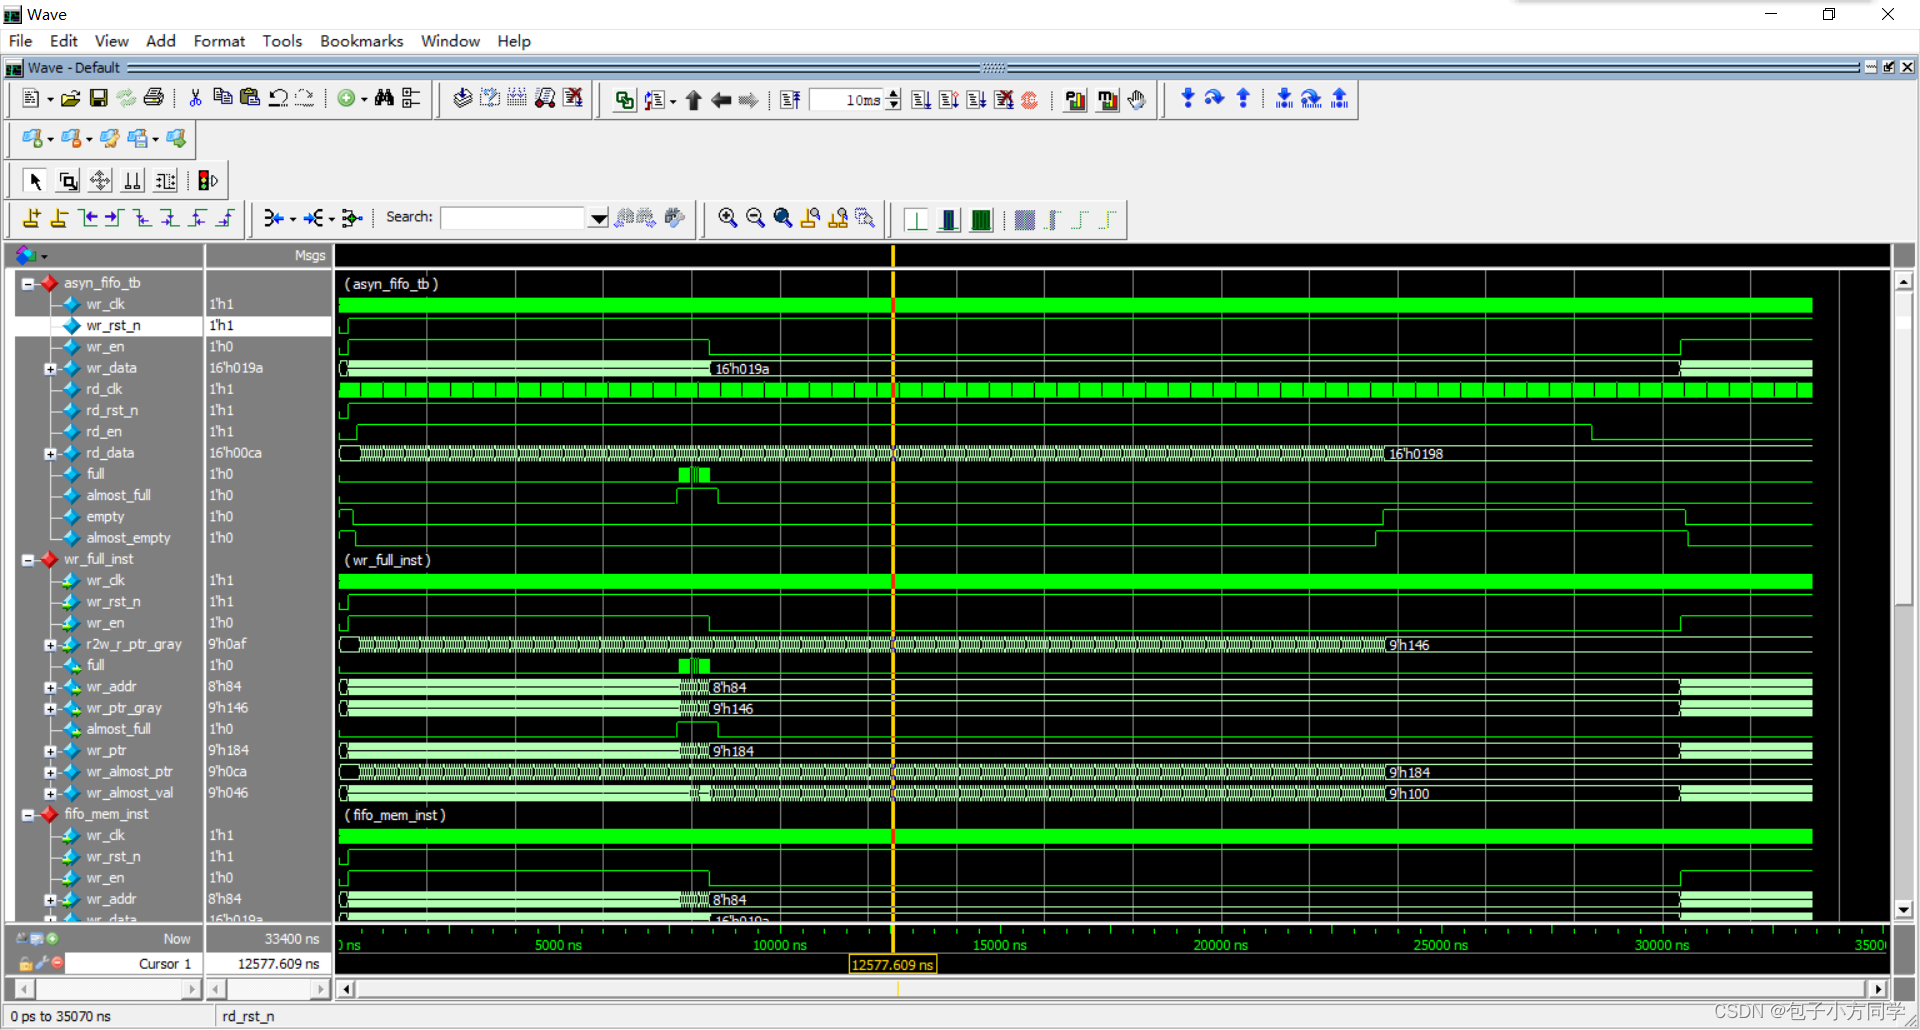Enable Select mode arrow pointer
Screen dimensions: 1920x1030
(35, 181)
